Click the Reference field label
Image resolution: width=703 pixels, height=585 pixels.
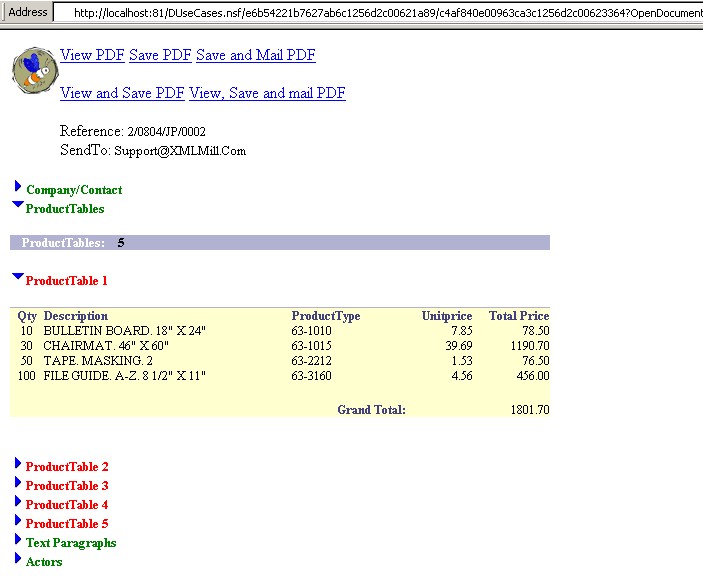[92, 131]
